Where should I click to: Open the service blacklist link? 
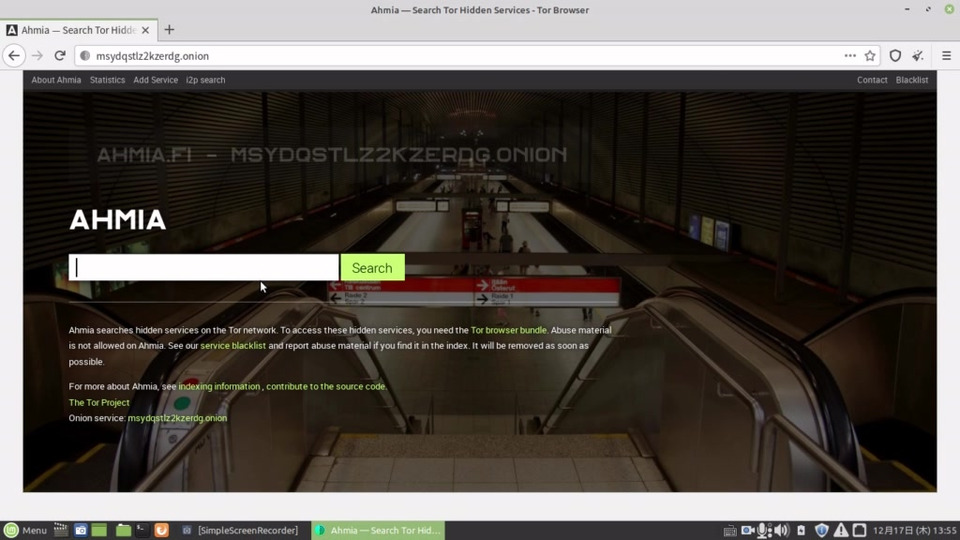pos(233,346)
